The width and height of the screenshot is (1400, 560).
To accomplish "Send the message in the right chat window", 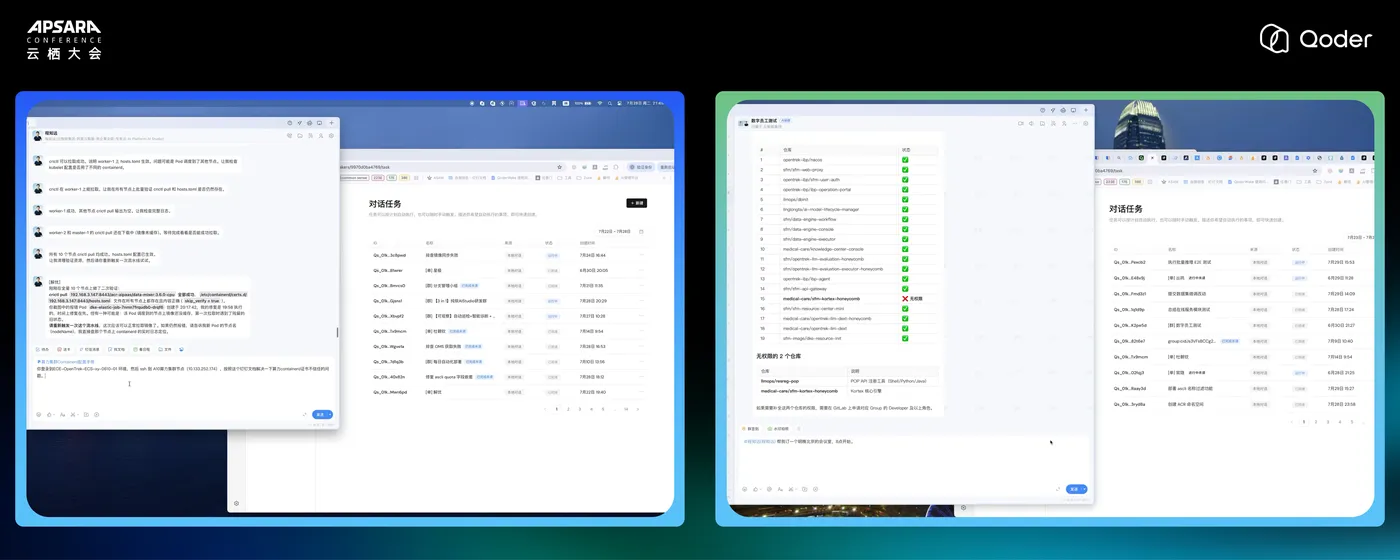I will (x=1073, y=489).
